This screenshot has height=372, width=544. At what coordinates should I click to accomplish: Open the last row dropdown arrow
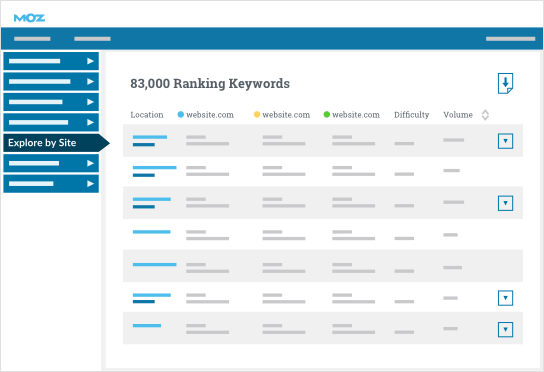pos(505,329)
